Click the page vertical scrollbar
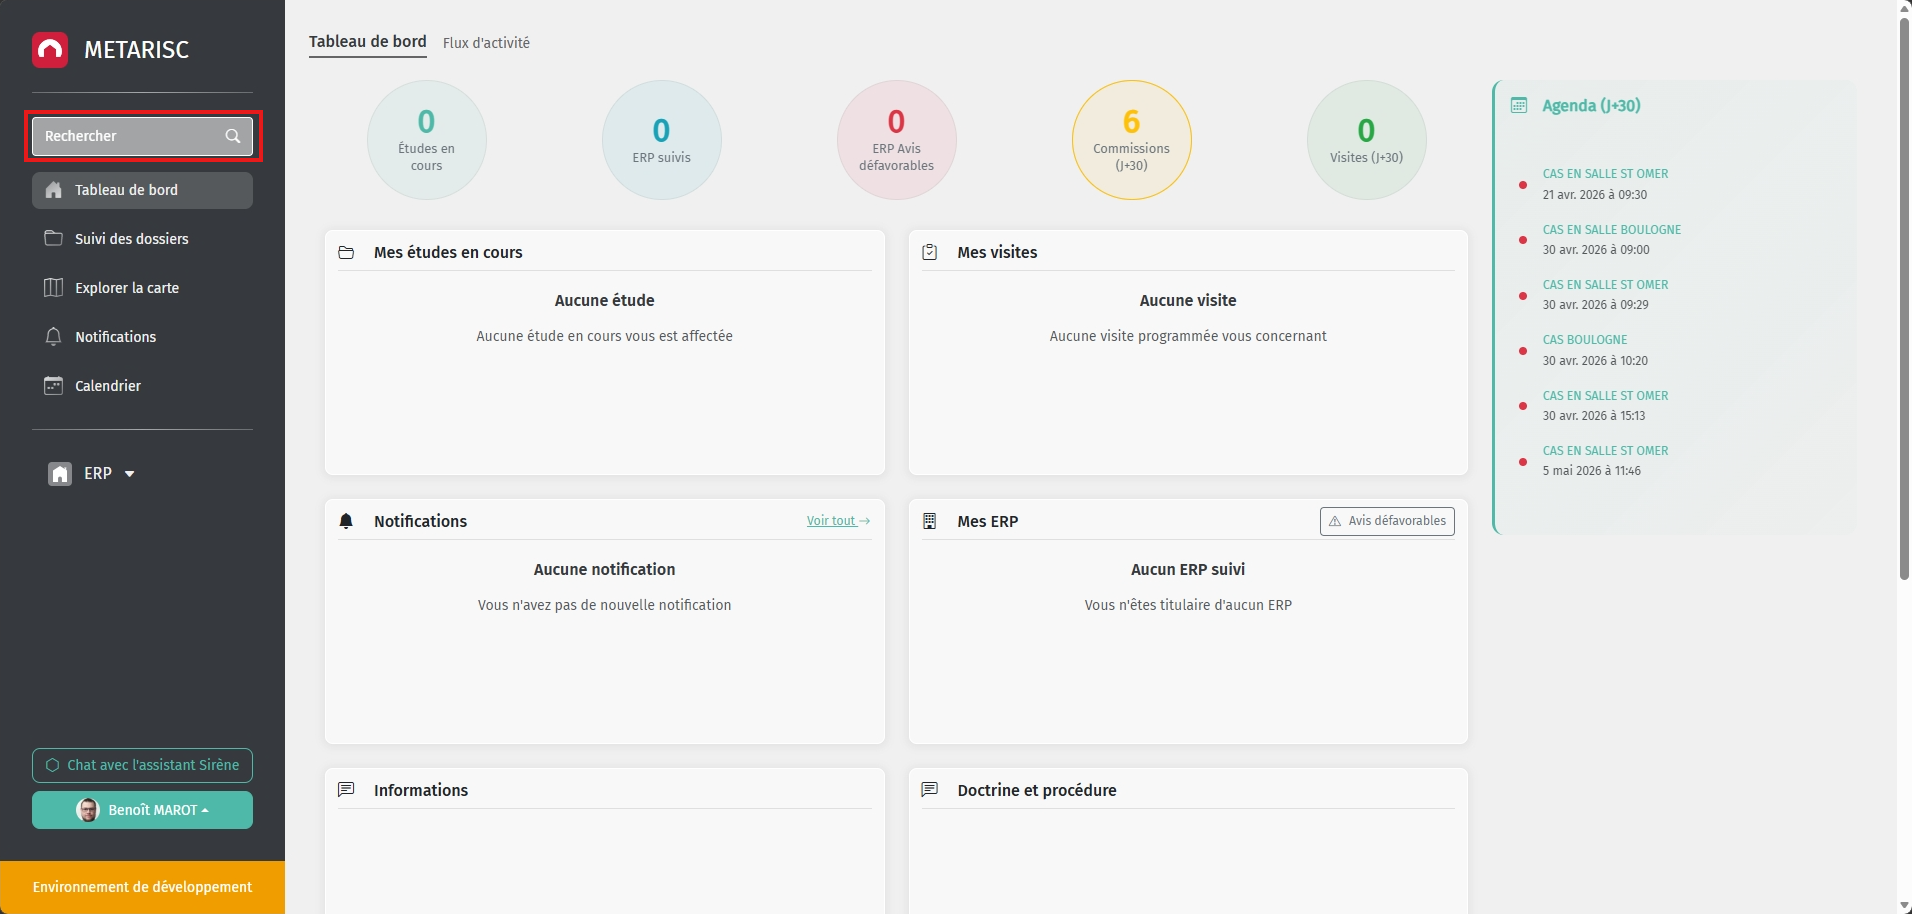This screenshot has height=914, width=1912. 1904,300
